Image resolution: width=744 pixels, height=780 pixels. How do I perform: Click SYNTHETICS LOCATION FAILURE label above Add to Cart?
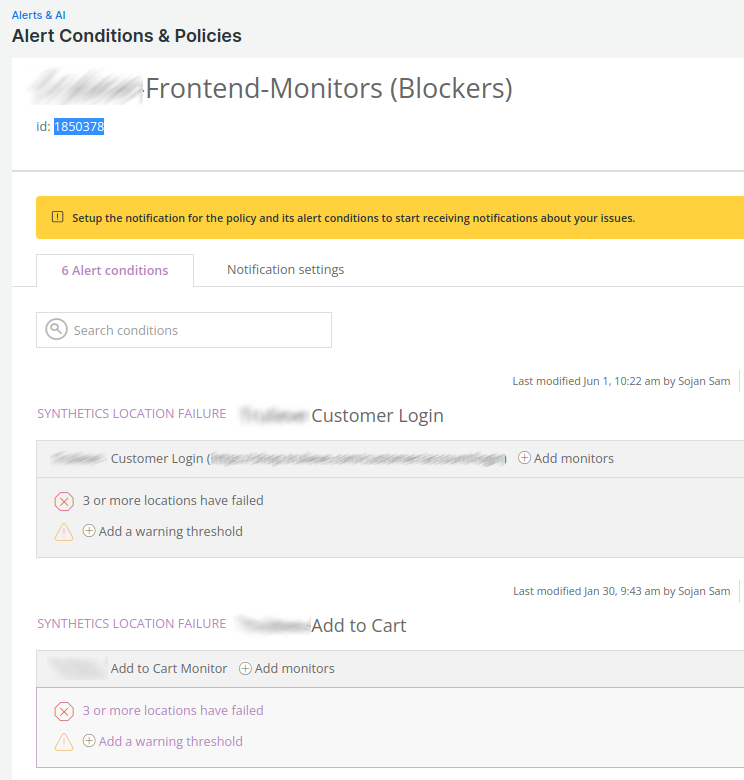point(132,624)
